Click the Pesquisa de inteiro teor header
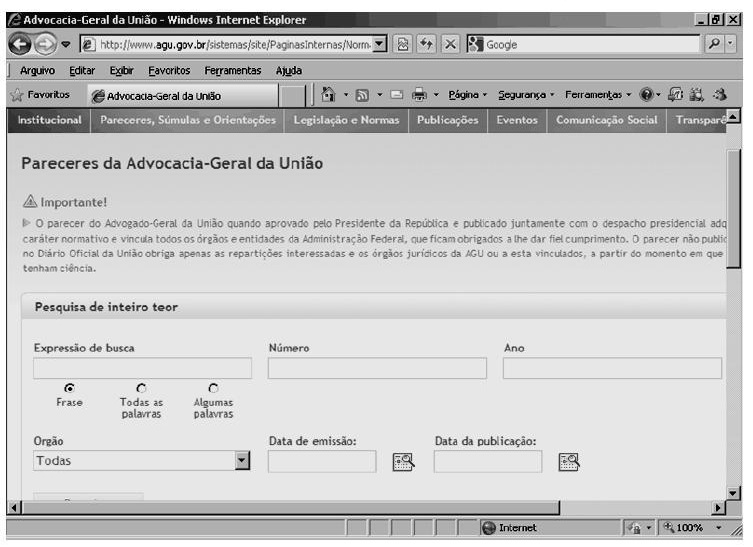 (x=106, y=307)
